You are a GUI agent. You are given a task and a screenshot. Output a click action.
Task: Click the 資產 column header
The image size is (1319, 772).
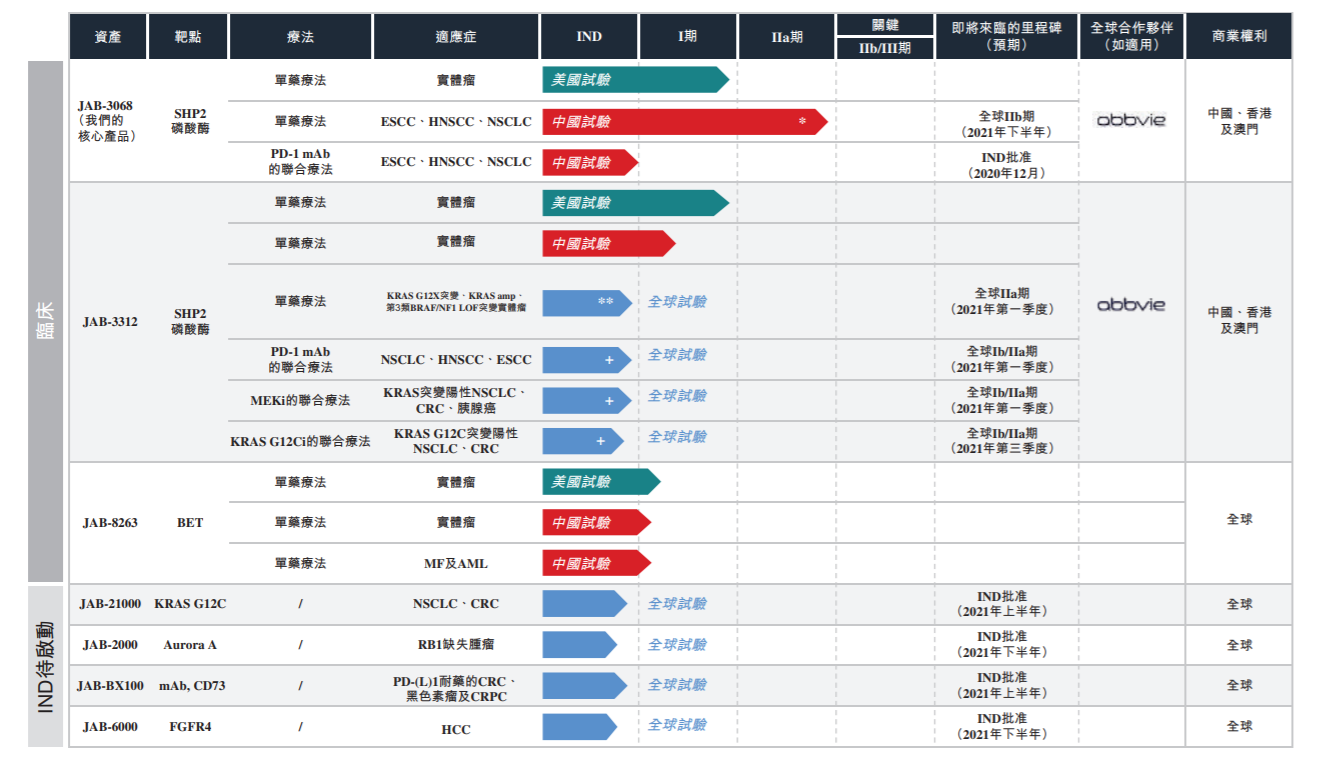(x=108, y=37)
